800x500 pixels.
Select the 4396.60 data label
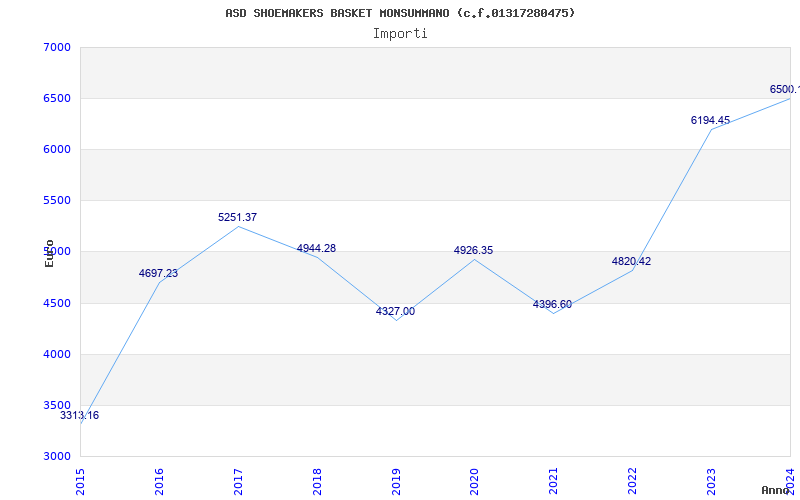click(553, 305)
